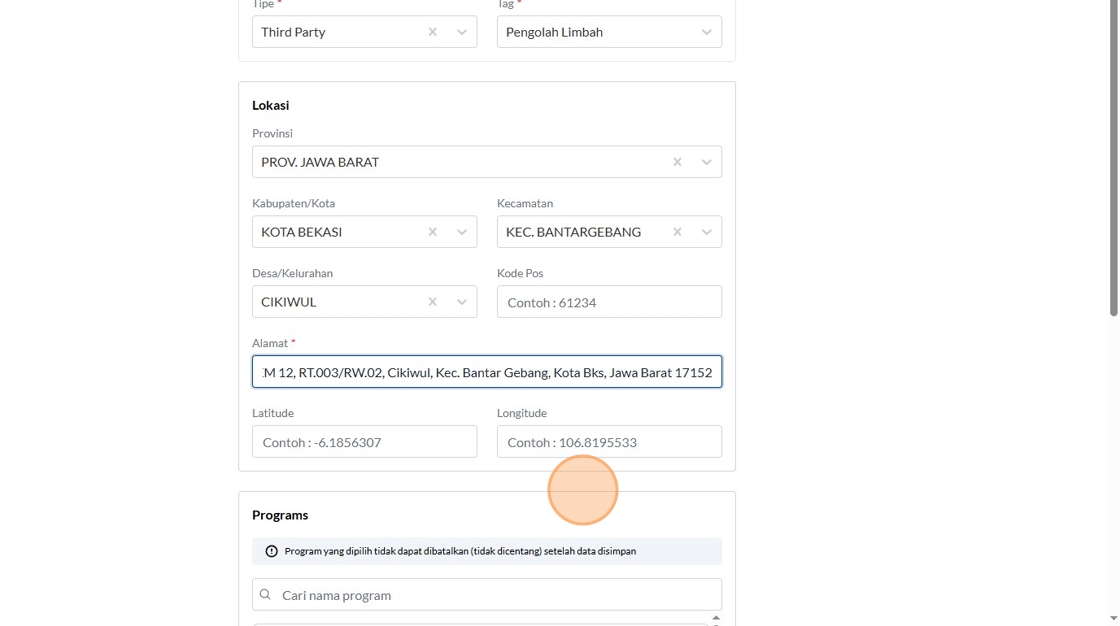The image size is (1120, 626).
Task: Clear the Tipe Third Party selection
Action: 432,32
